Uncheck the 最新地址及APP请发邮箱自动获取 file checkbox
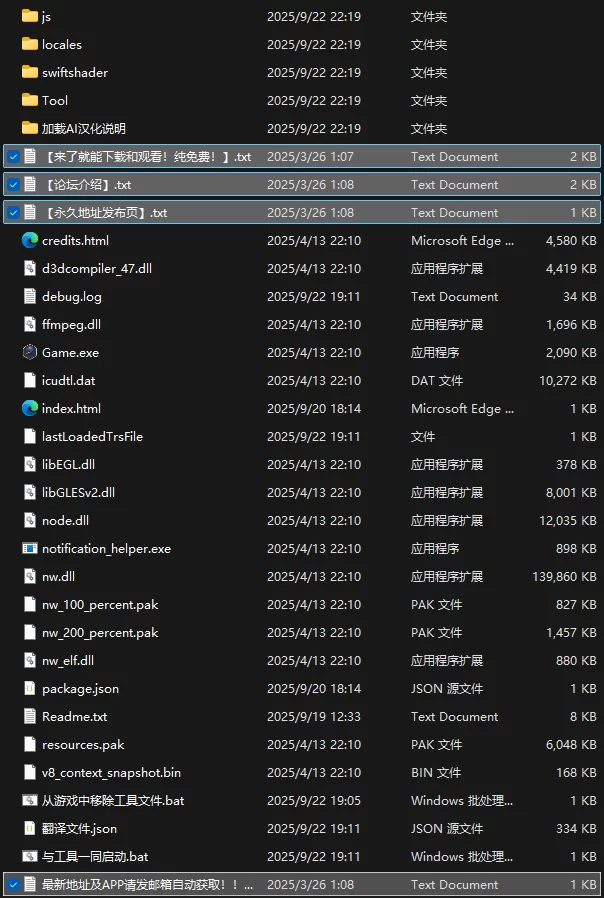 click(x=13, y=885)
